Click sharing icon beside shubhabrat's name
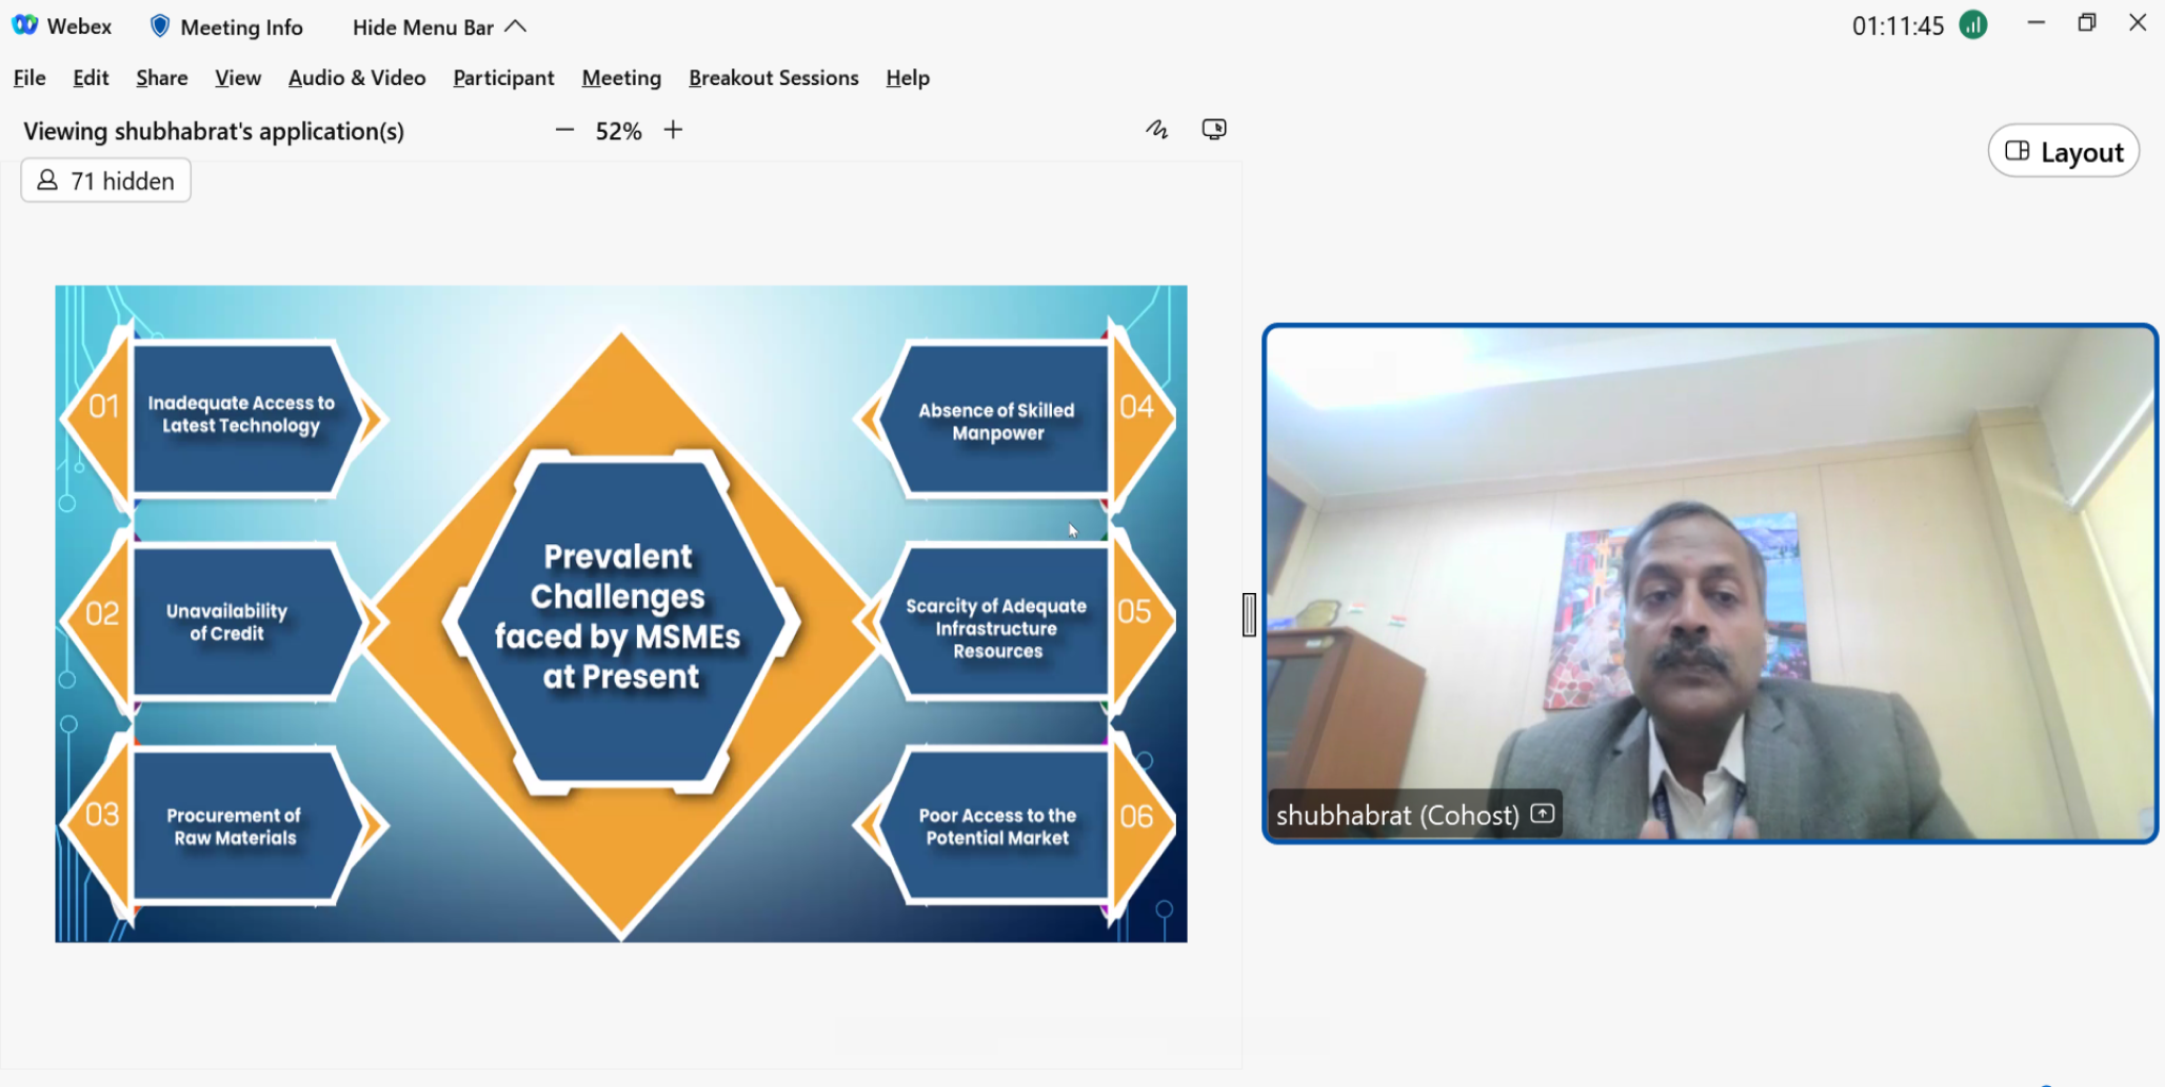 pos(1542,814)
